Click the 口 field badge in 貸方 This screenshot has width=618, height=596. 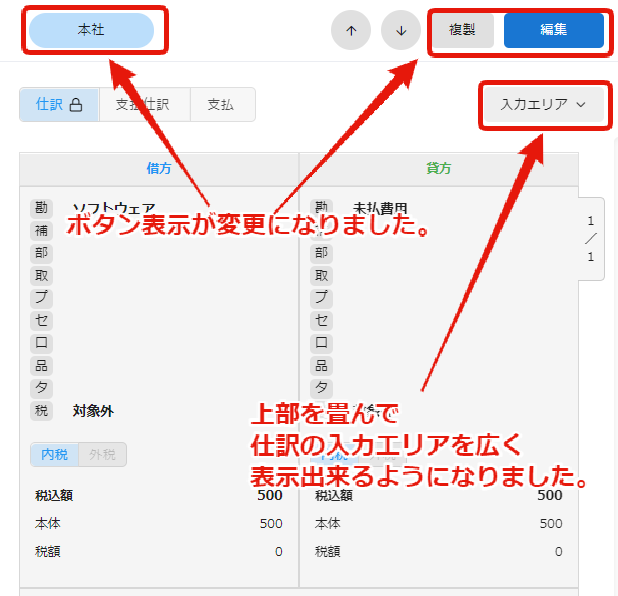(x=321, y=343)
